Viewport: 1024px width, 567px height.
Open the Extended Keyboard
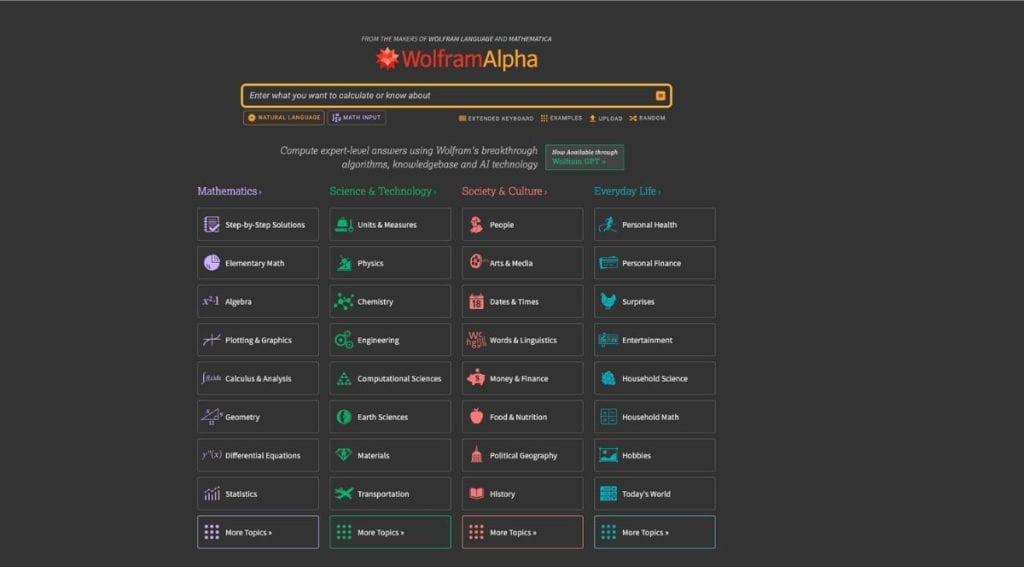coord(496,118)
